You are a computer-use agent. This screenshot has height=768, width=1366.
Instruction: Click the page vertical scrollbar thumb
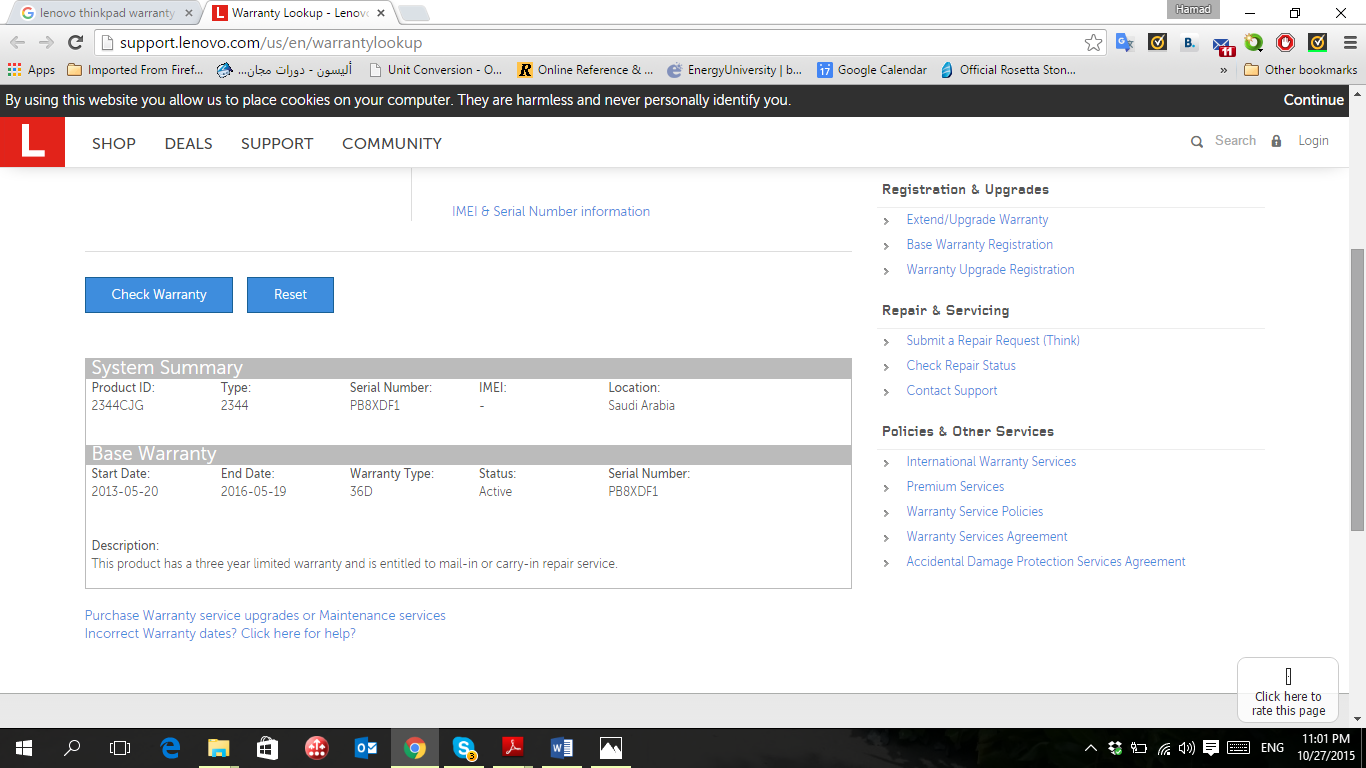[1357, 390]
